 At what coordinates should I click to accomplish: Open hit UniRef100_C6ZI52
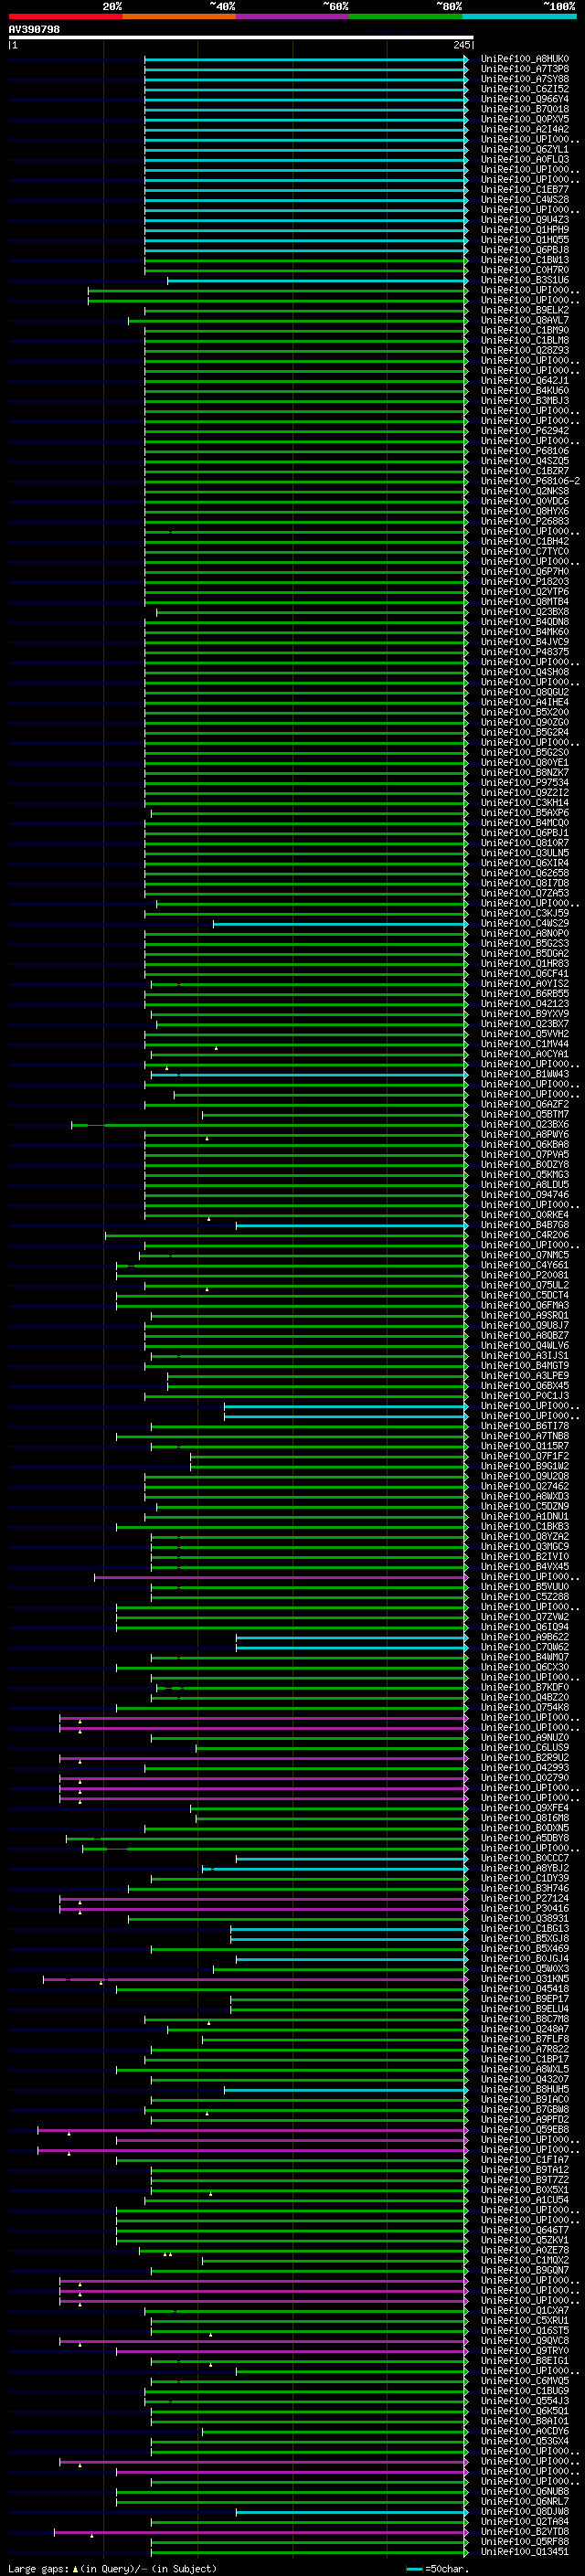point(525,89)
